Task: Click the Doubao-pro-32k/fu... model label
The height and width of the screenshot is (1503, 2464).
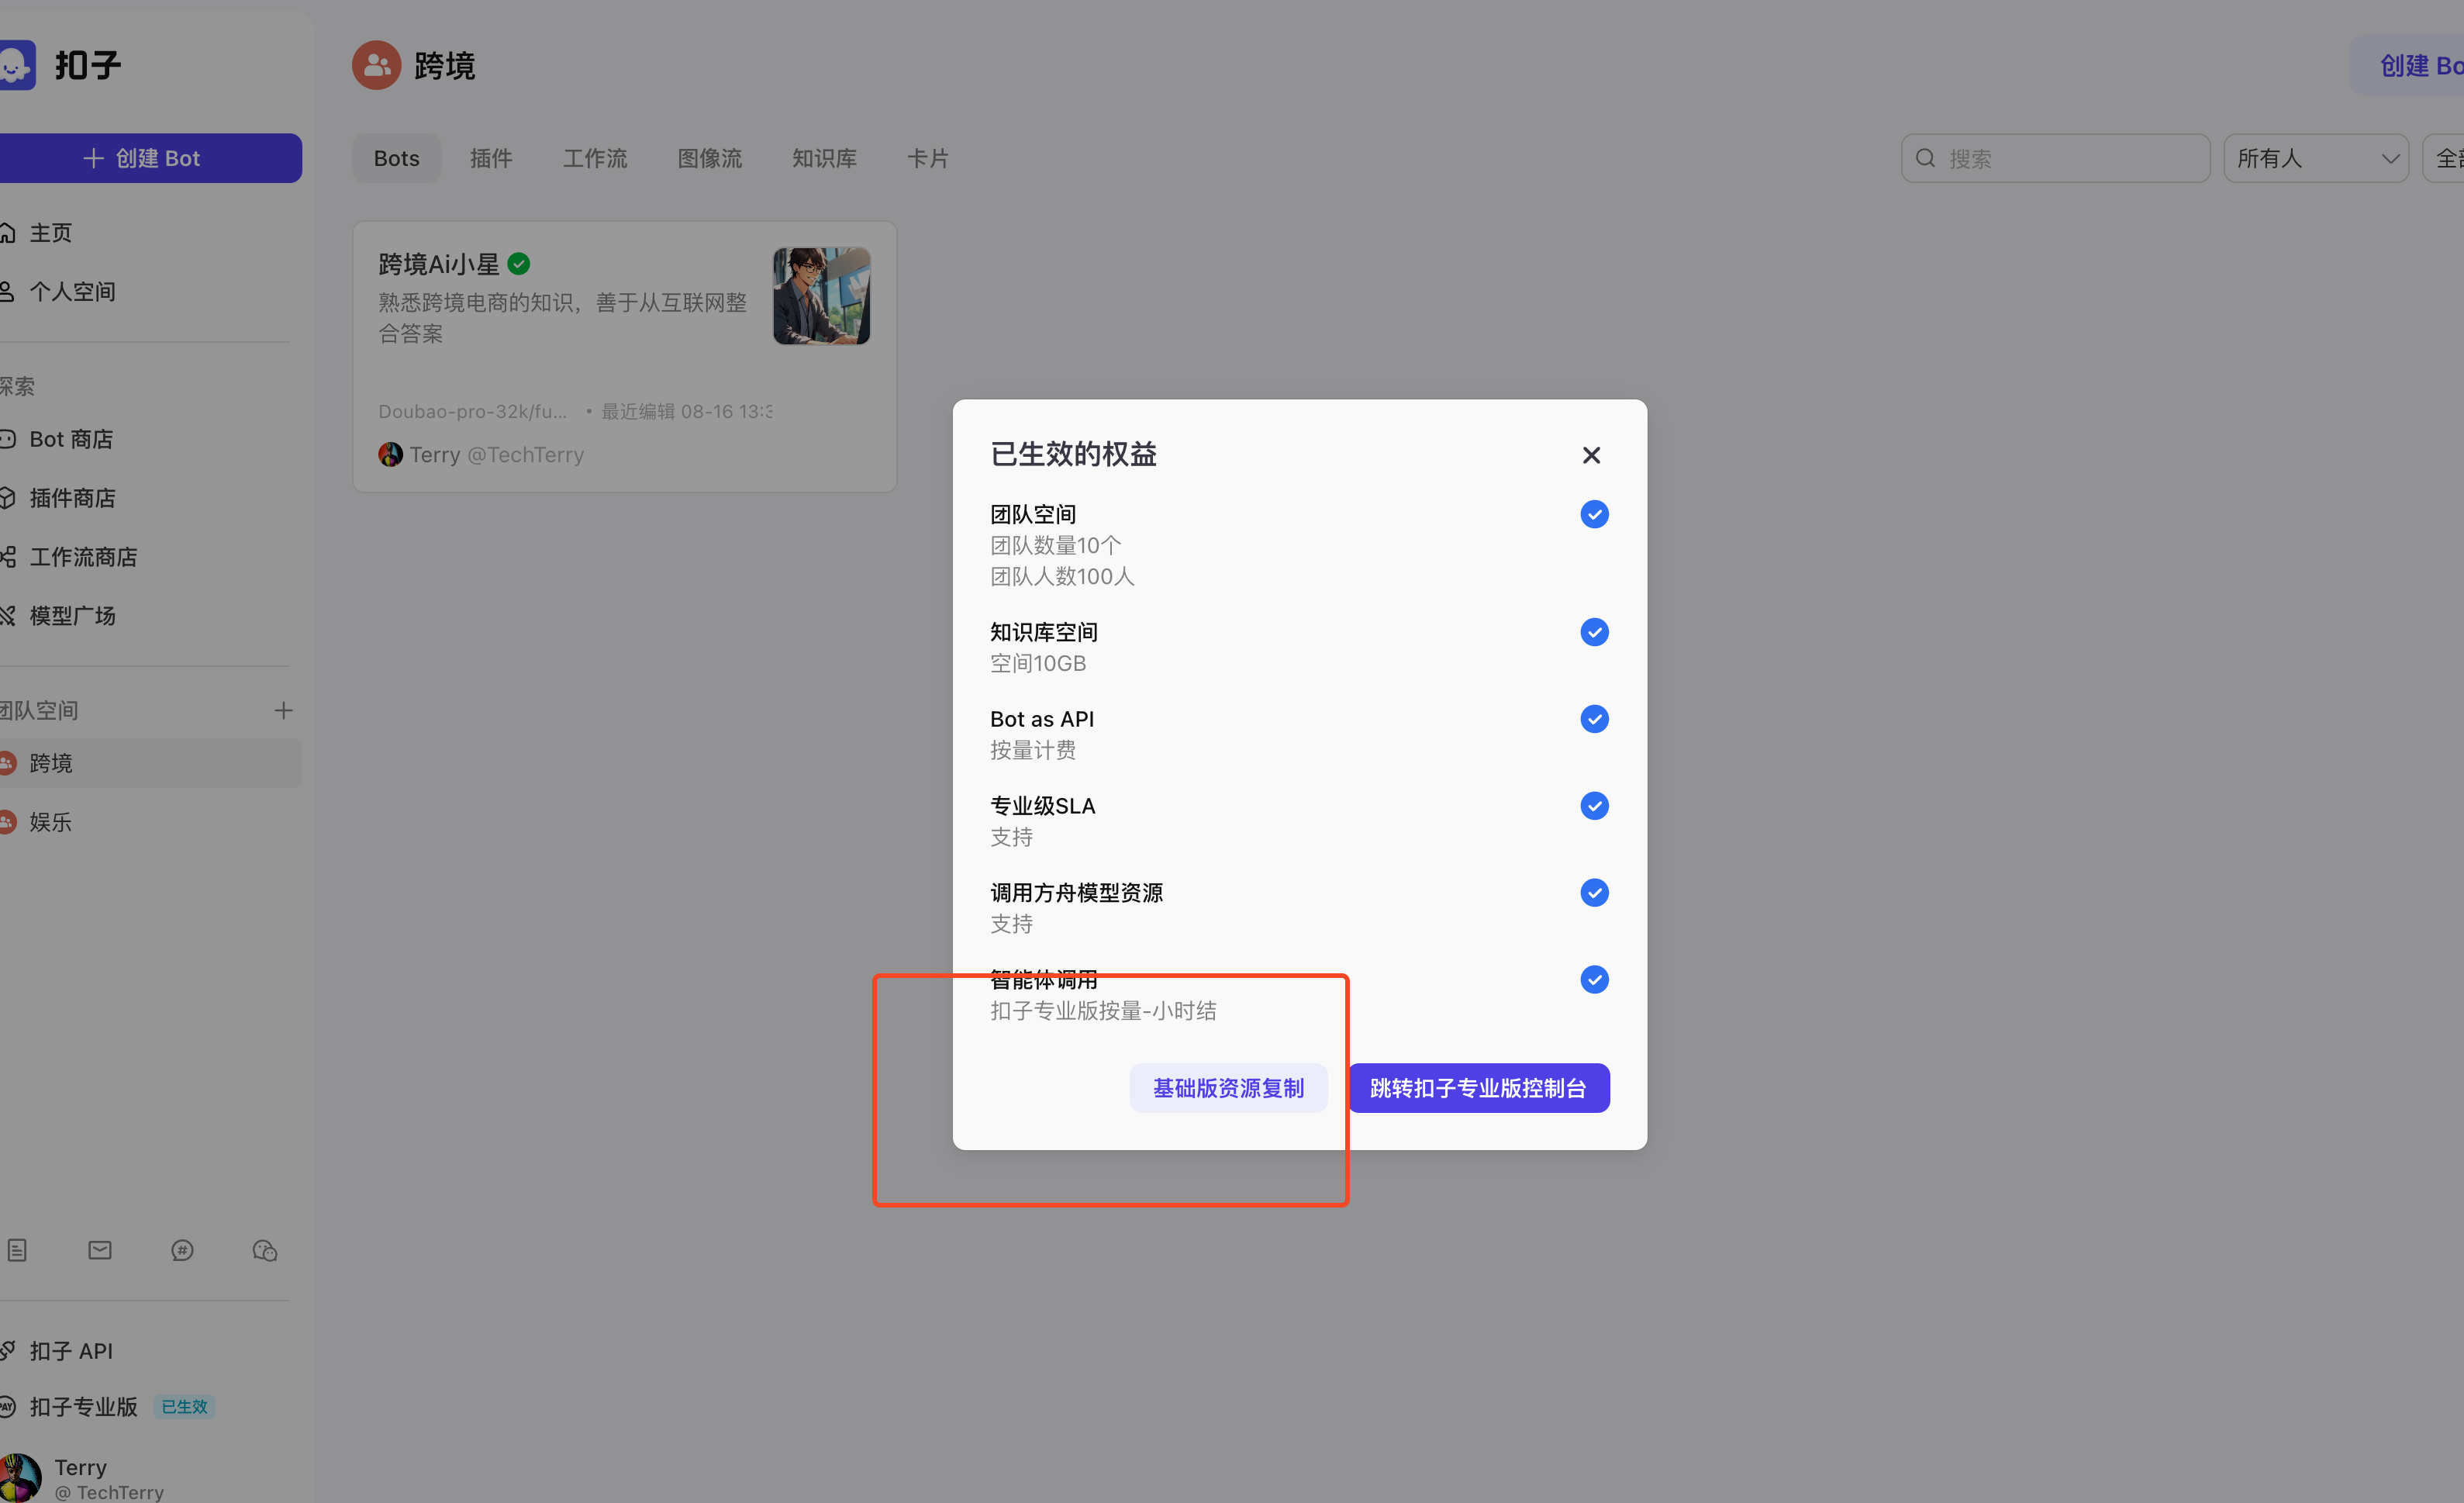Action: point(472,411)
